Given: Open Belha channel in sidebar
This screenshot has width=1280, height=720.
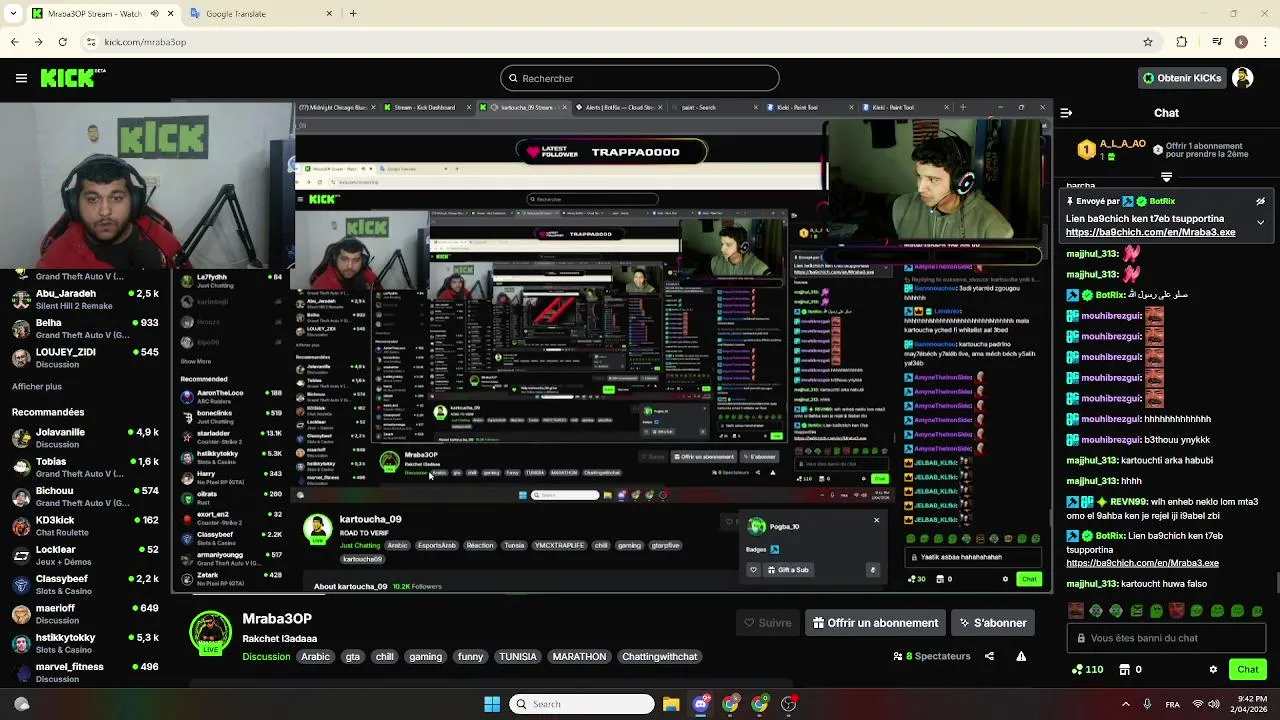Looking at the screenshot, I should [x=86, y=328].
